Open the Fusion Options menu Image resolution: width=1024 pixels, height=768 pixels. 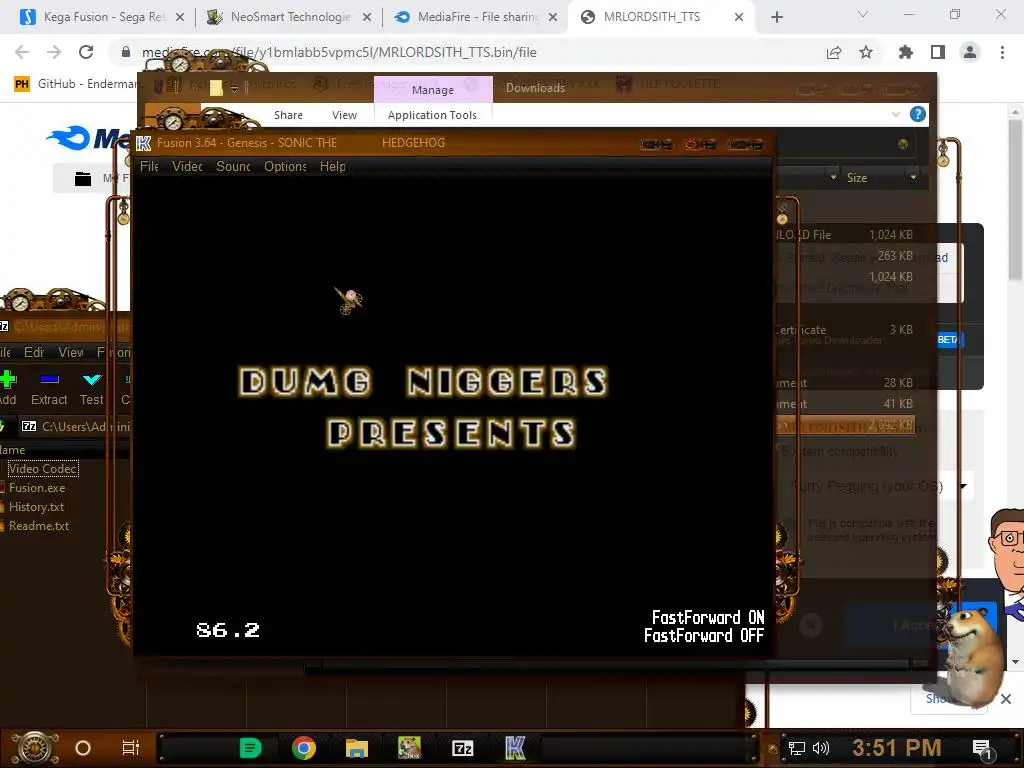(285, 167)
